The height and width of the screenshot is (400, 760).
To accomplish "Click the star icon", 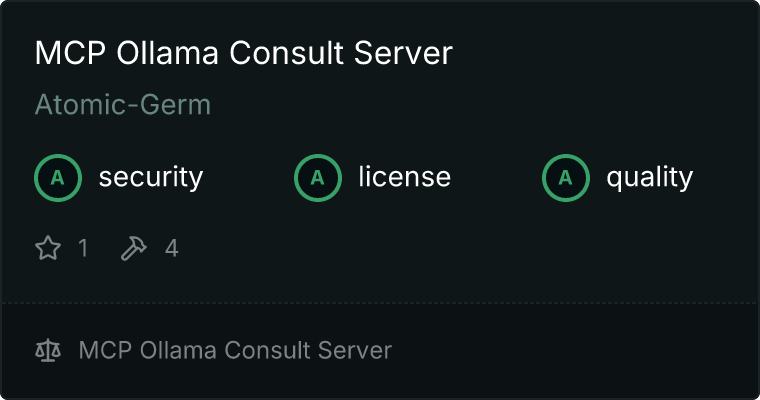I will pyautogui.click(x=48, y=248).
